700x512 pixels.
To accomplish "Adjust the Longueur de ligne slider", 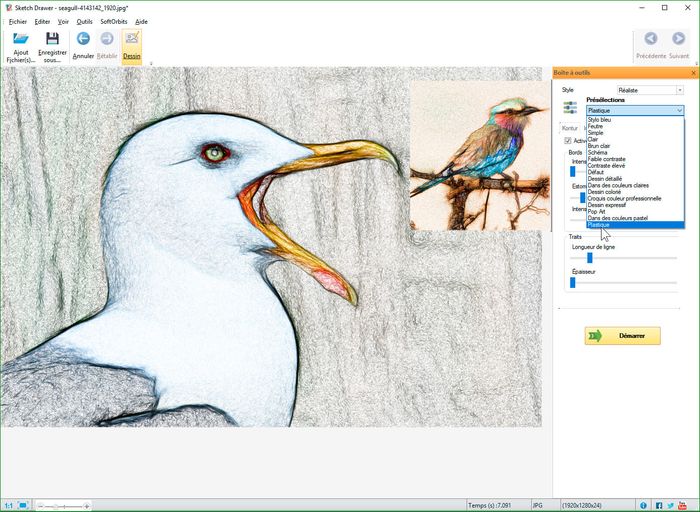I will click(589, 258).
